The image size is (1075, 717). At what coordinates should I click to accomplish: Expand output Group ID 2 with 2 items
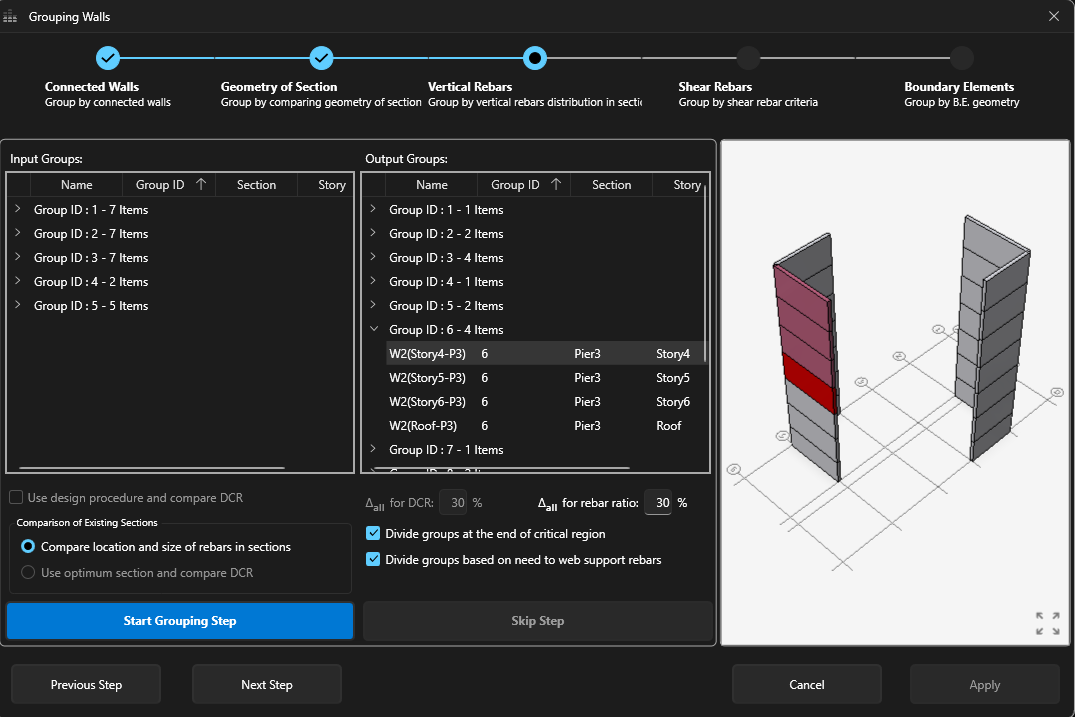(x=373, y=233)
